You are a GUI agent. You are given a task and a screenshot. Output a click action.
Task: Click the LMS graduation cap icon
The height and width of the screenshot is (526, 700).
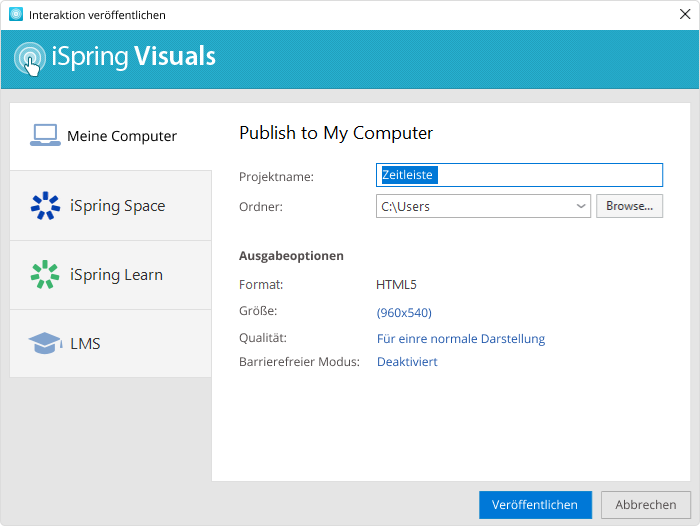click(x=45, y=343)
